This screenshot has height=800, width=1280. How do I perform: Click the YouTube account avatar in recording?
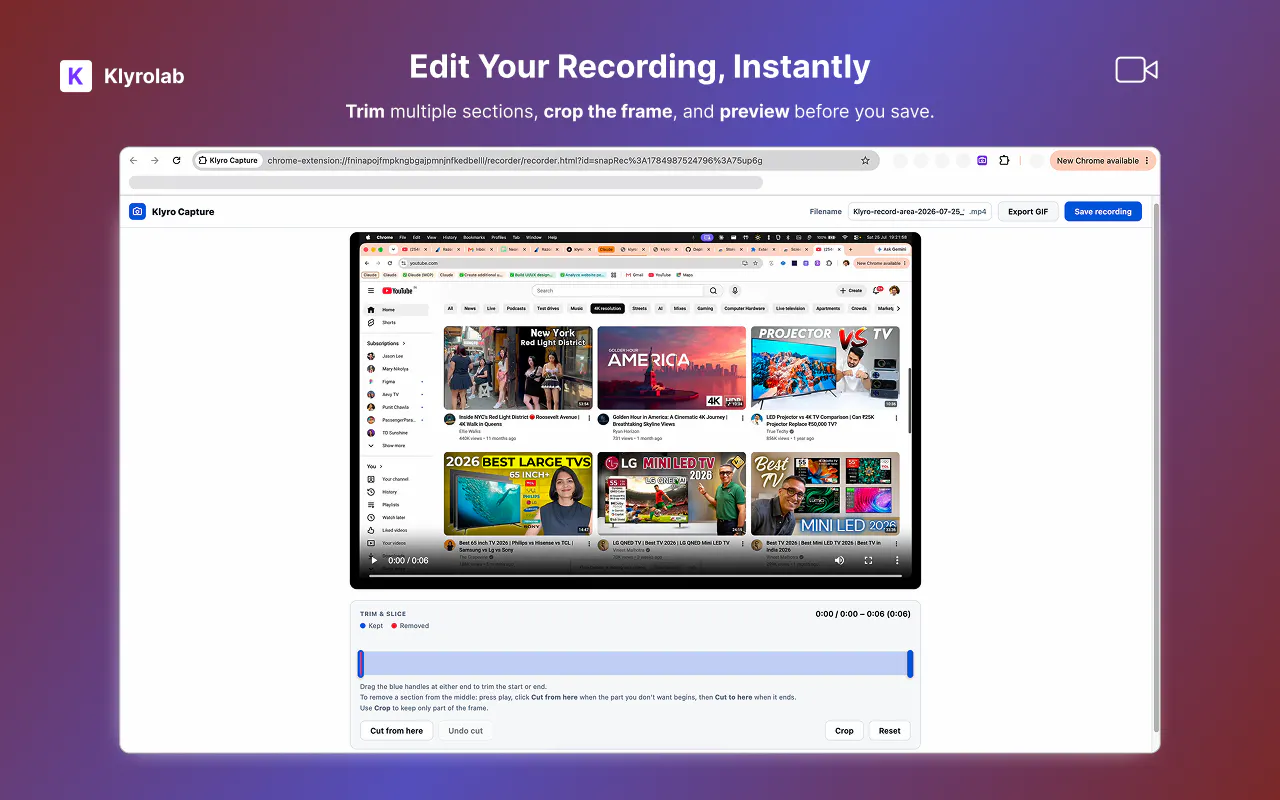click(x=894, y=291)
